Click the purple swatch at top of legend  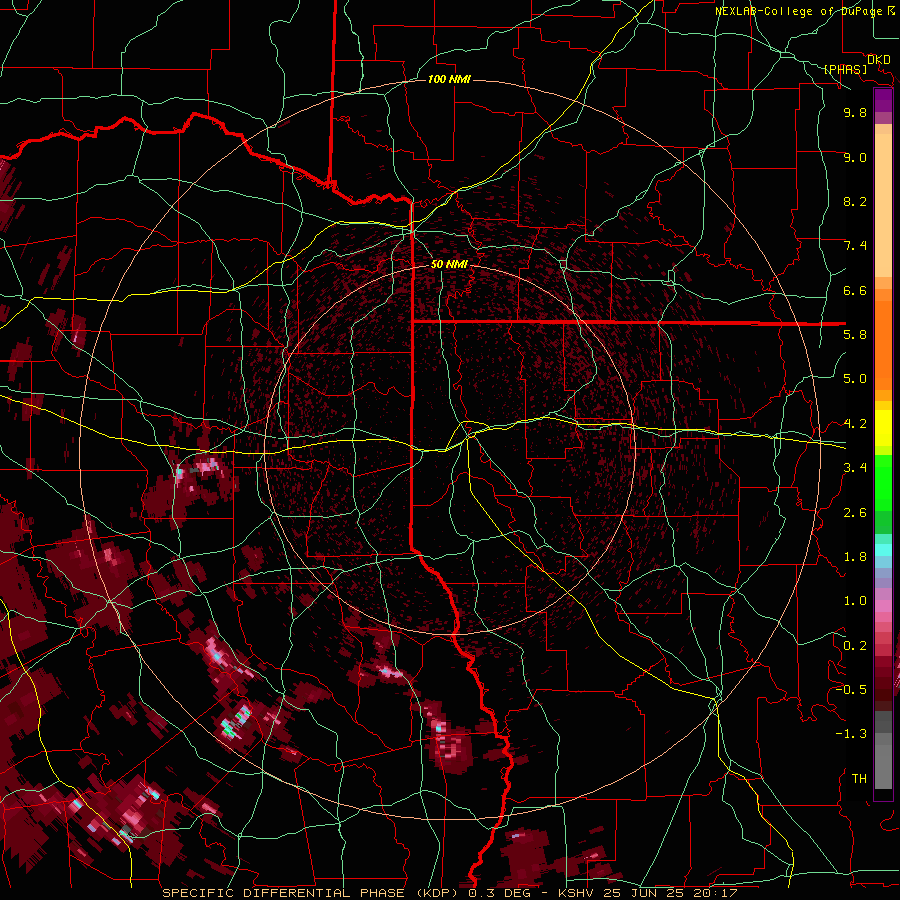click(883, 101)
